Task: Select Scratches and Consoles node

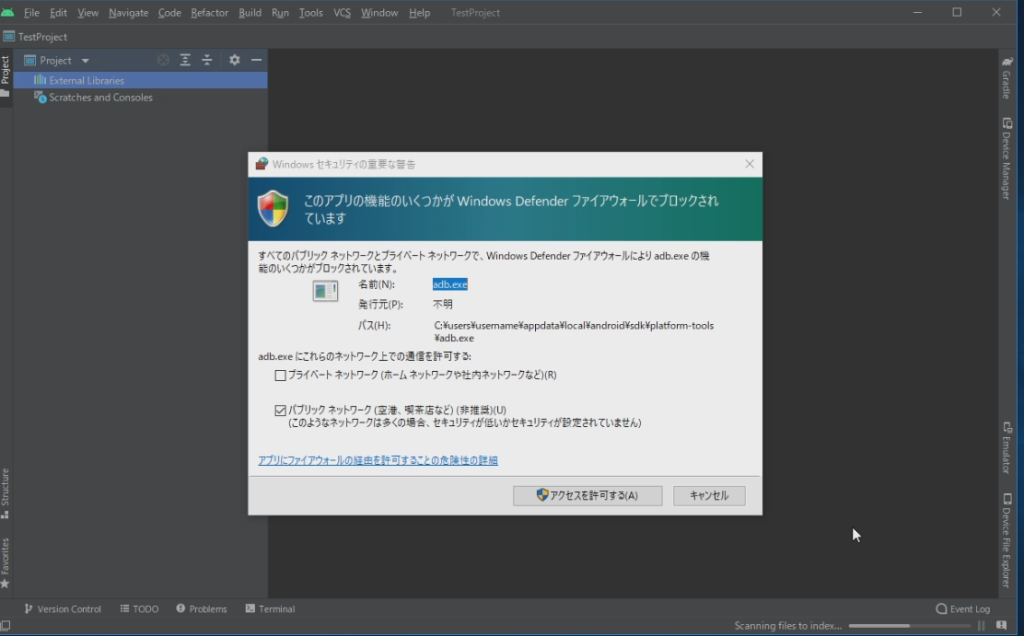Action: (x=100, y=97)
